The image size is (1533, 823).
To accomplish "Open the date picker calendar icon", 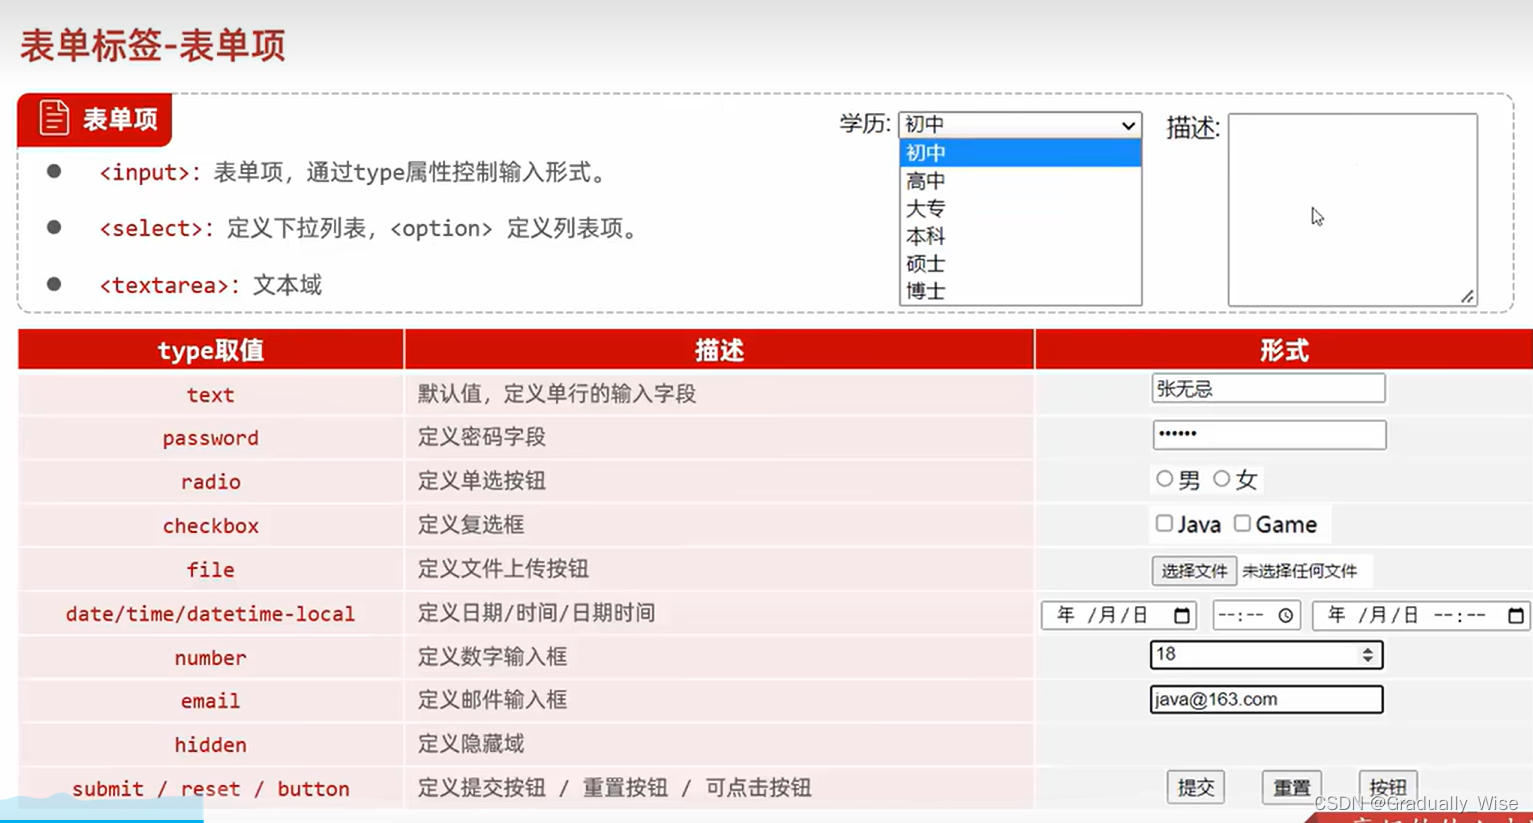I will tap(1182, 615).
